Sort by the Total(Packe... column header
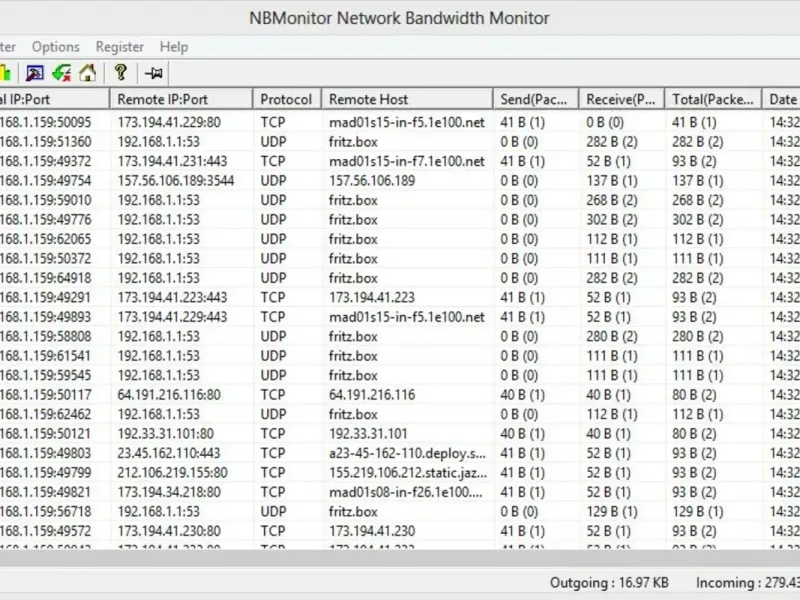 pyautogui.click(x=713, y=99)
